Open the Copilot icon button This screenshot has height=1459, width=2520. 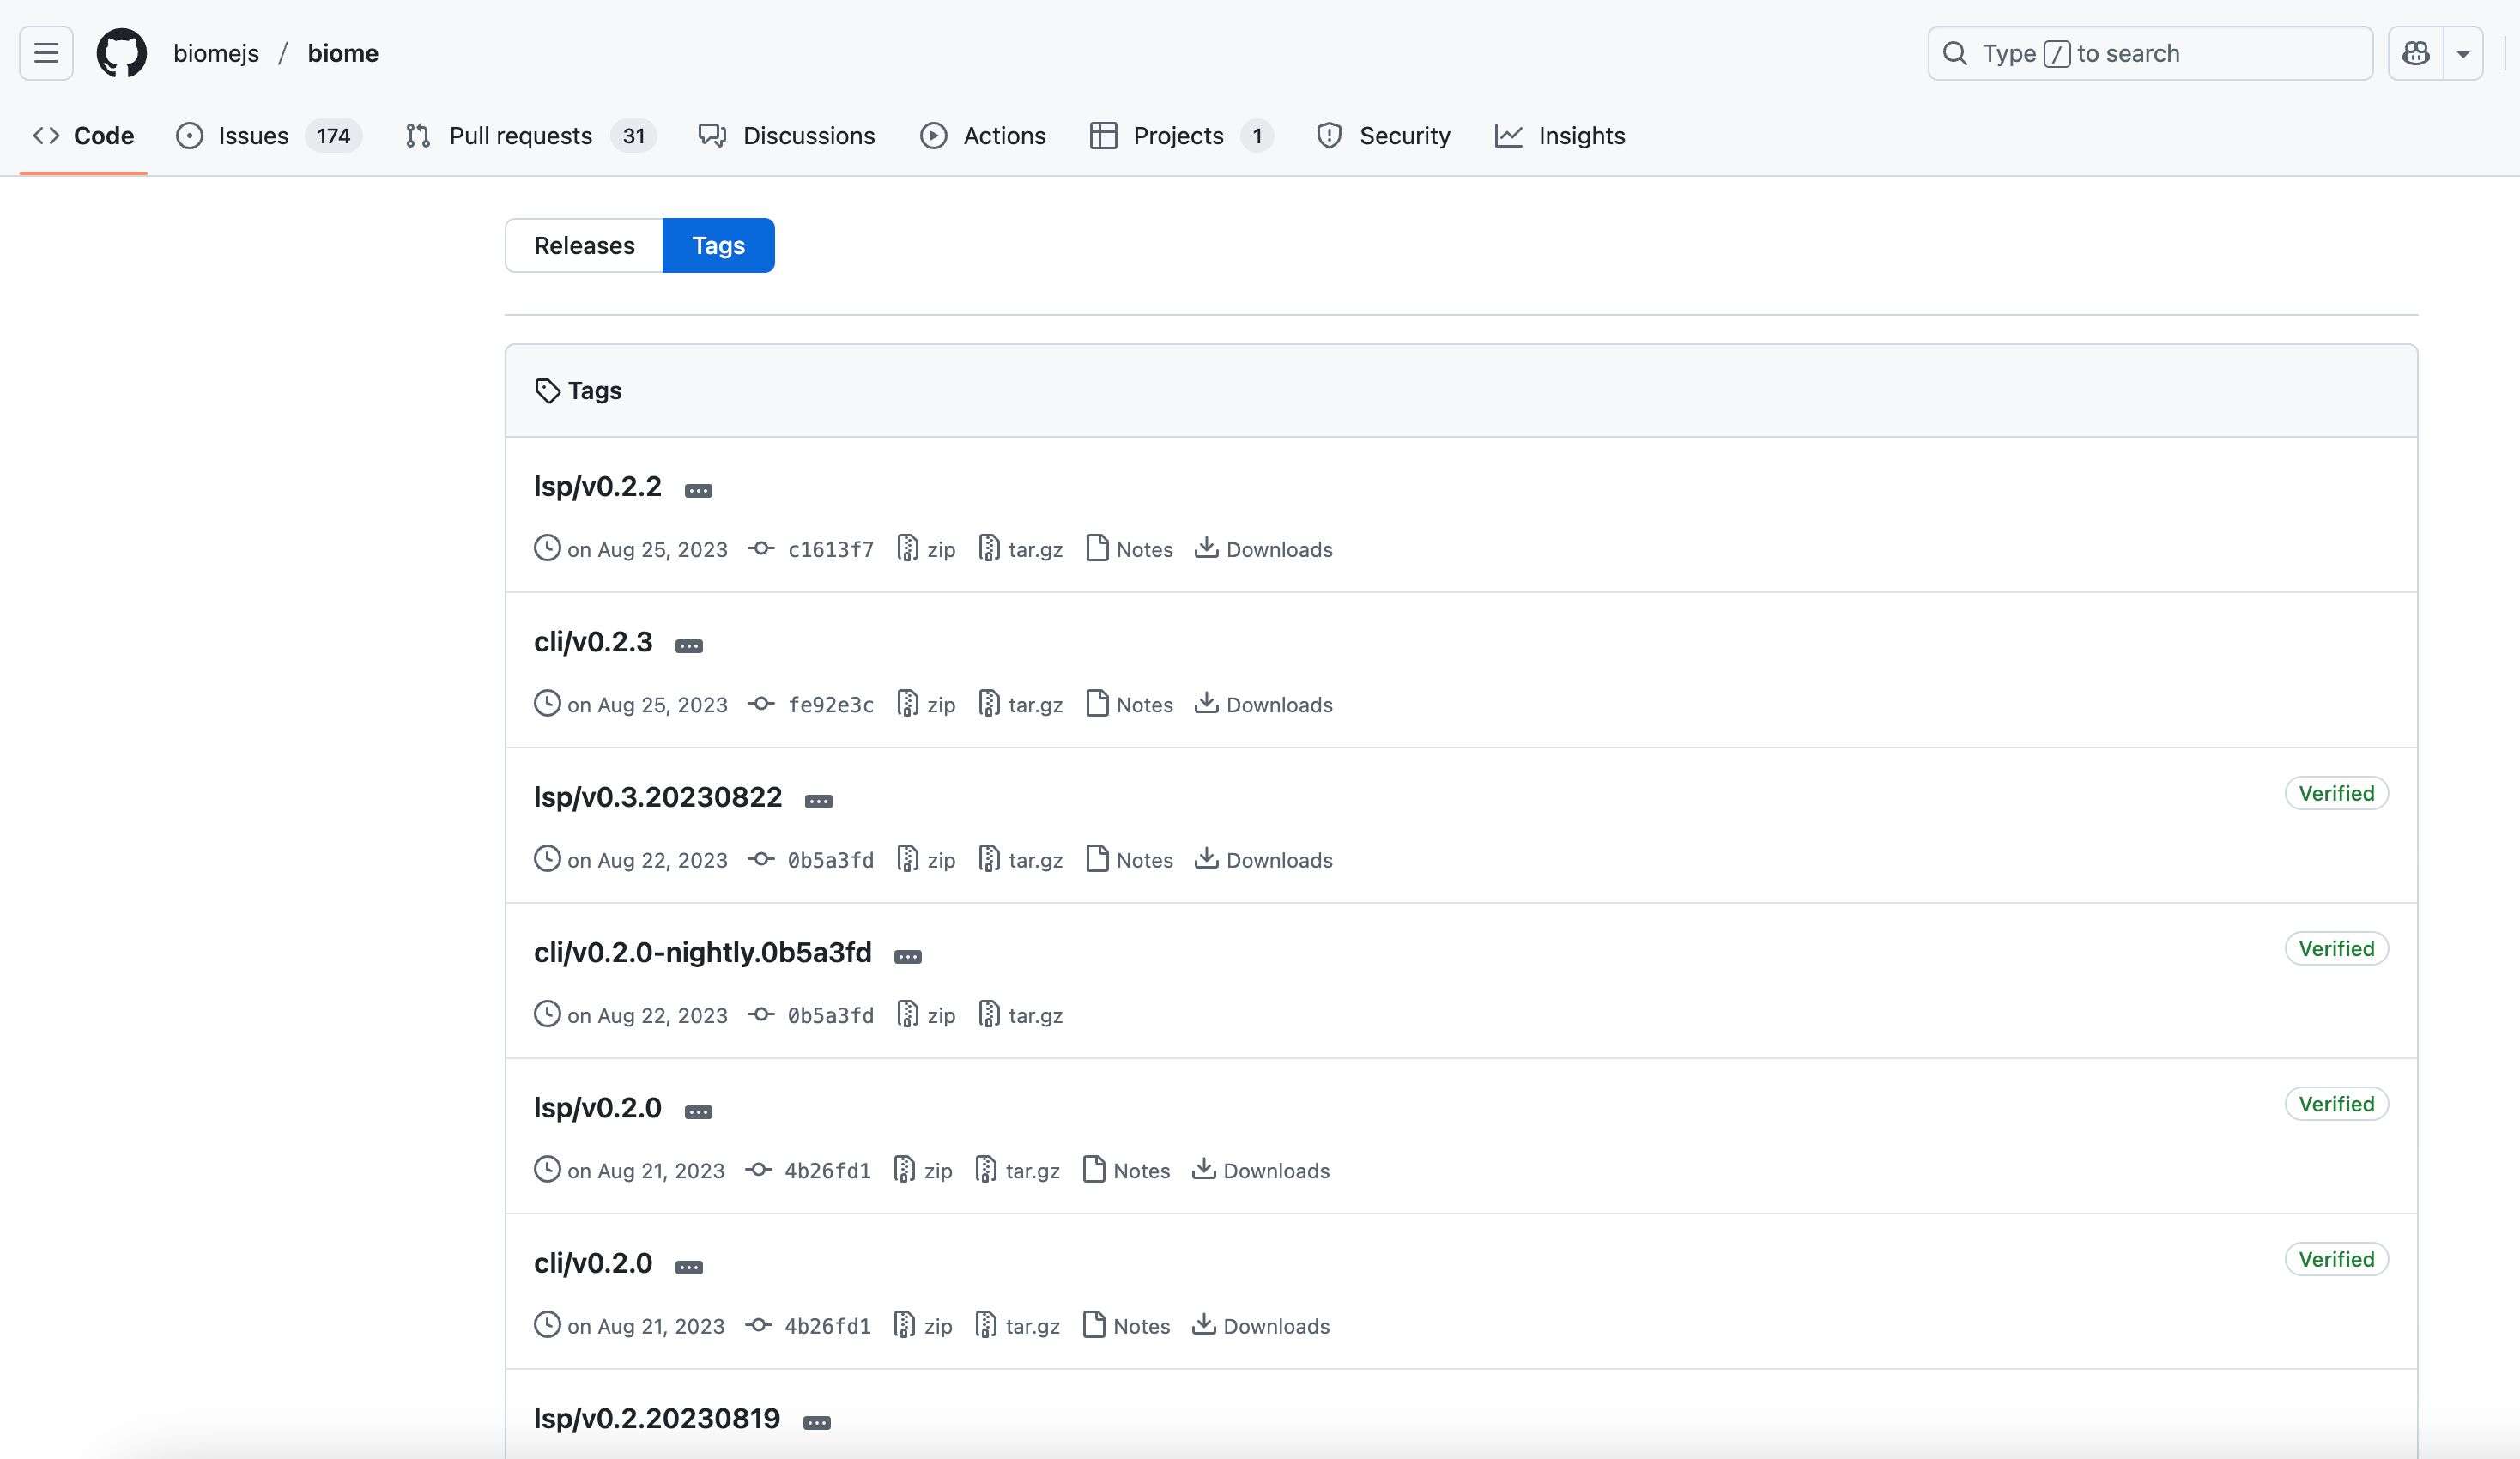(x=2416, y=53)
